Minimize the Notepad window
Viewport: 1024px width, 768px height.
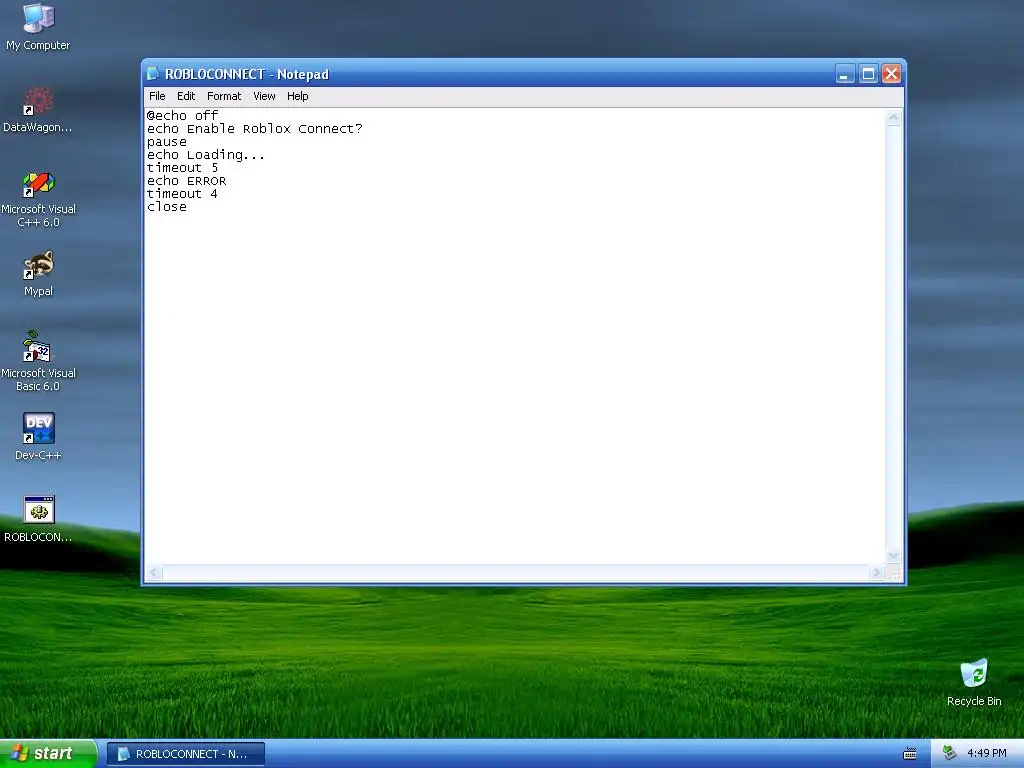845,74
